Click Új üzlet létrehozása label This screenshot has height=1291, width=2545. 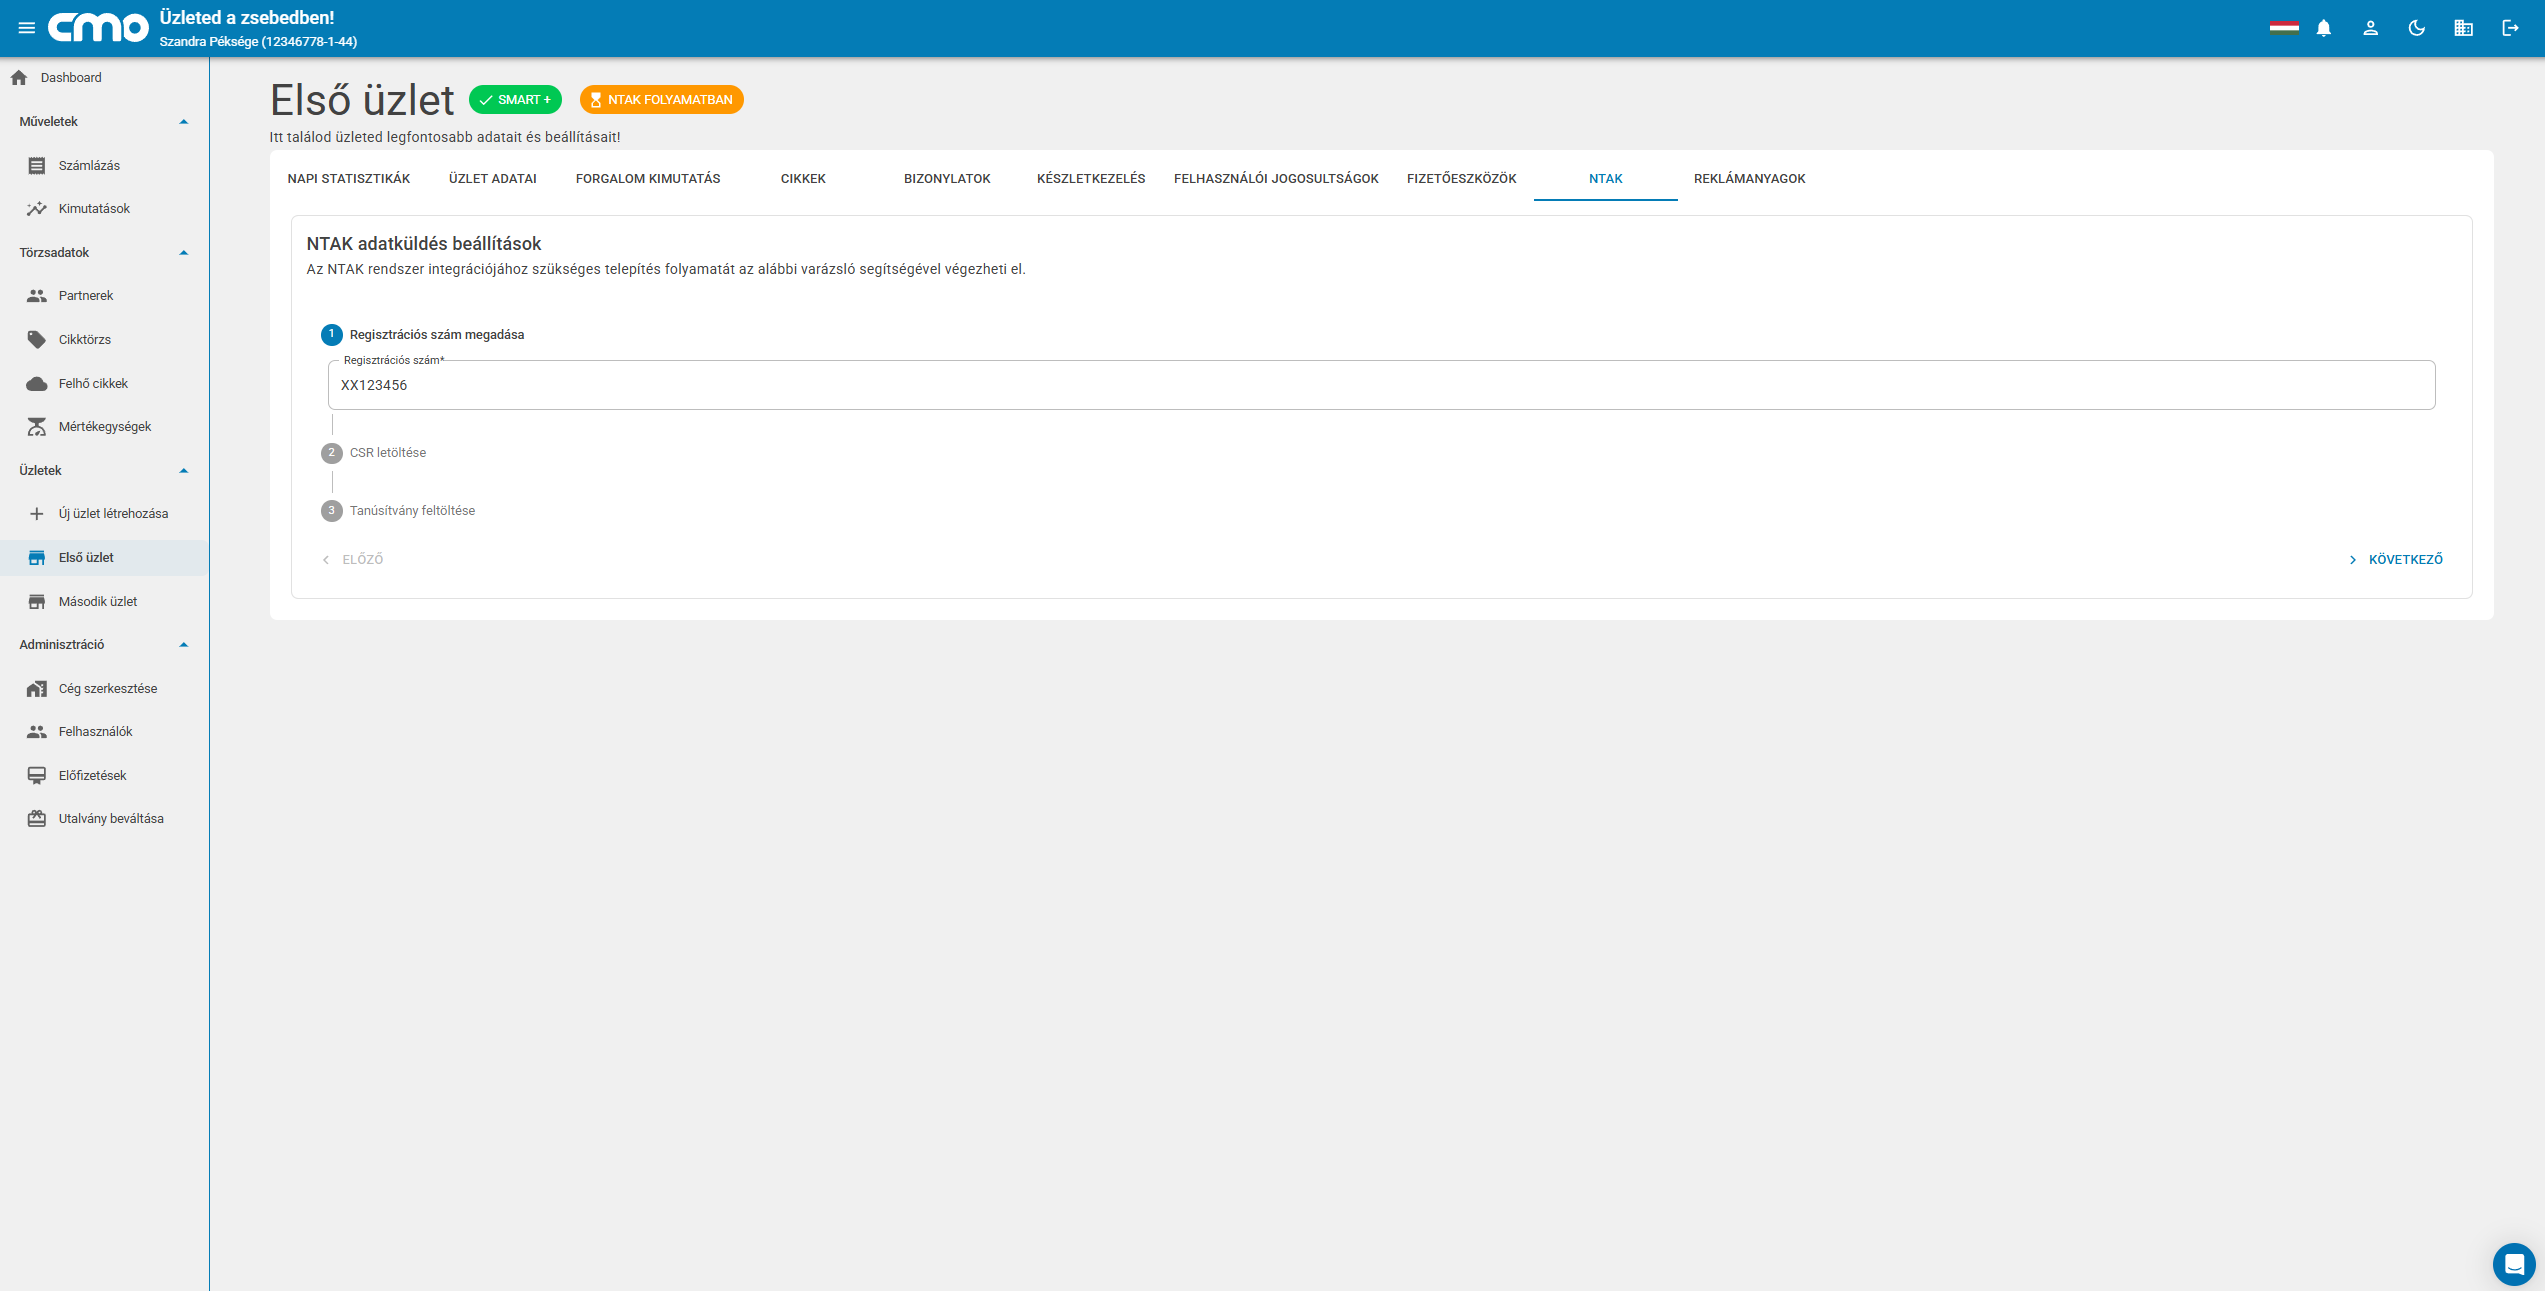point(113,514)
